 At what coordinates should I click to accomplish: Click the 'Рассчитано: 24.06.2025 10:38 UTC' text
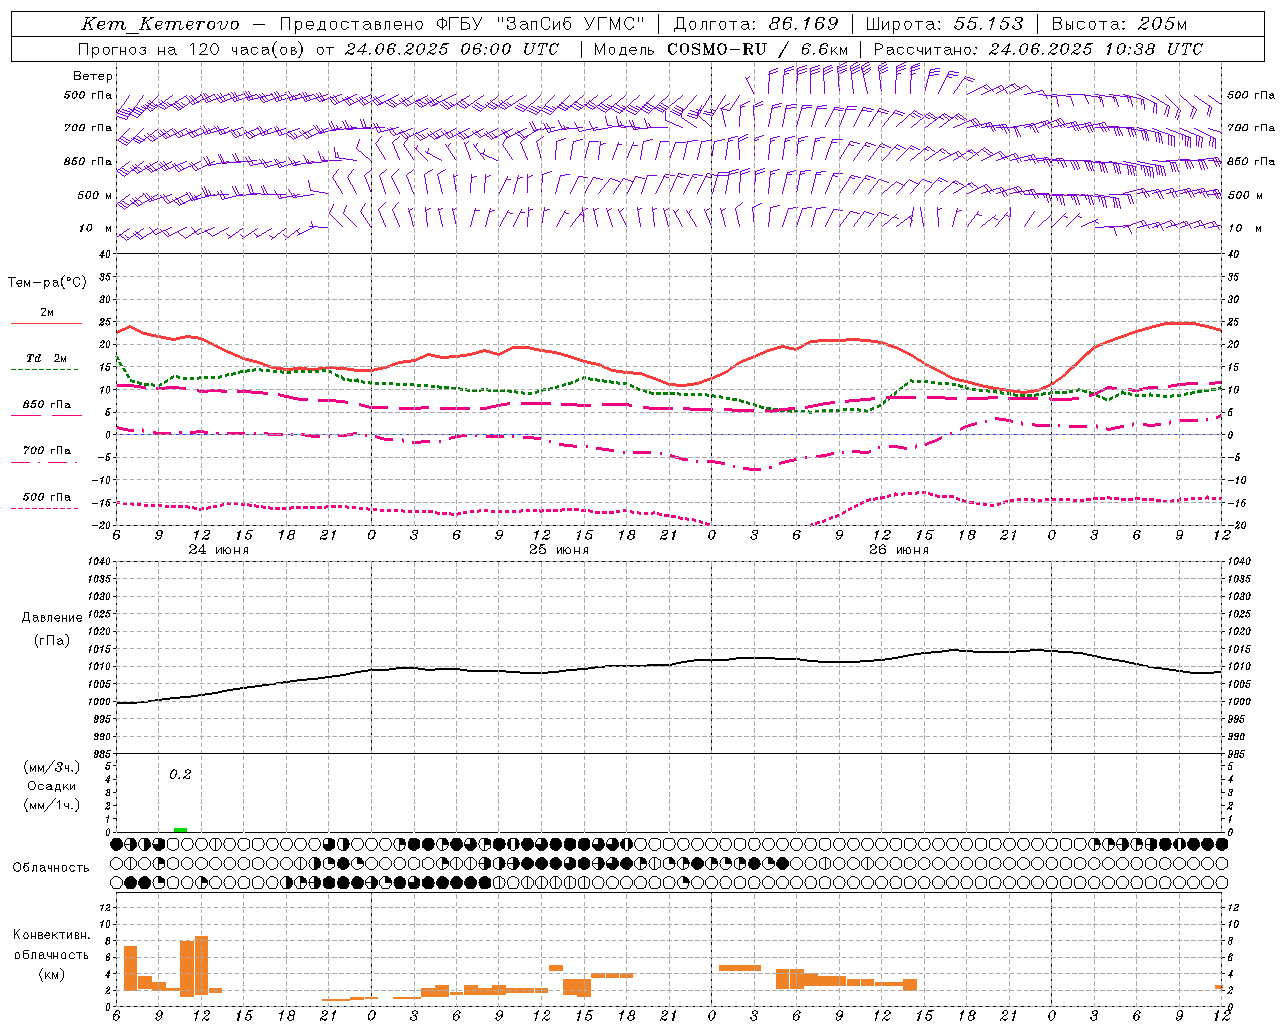[x=1038, y=49]
